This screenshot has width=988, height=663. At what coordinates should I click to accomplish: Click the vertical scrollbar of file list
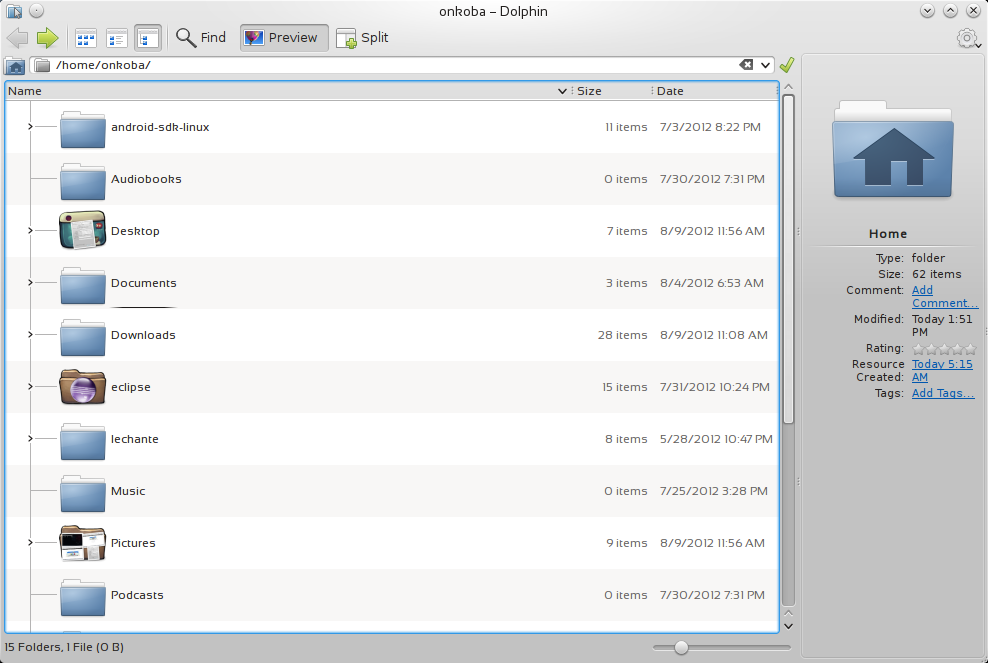coord(788,258)
